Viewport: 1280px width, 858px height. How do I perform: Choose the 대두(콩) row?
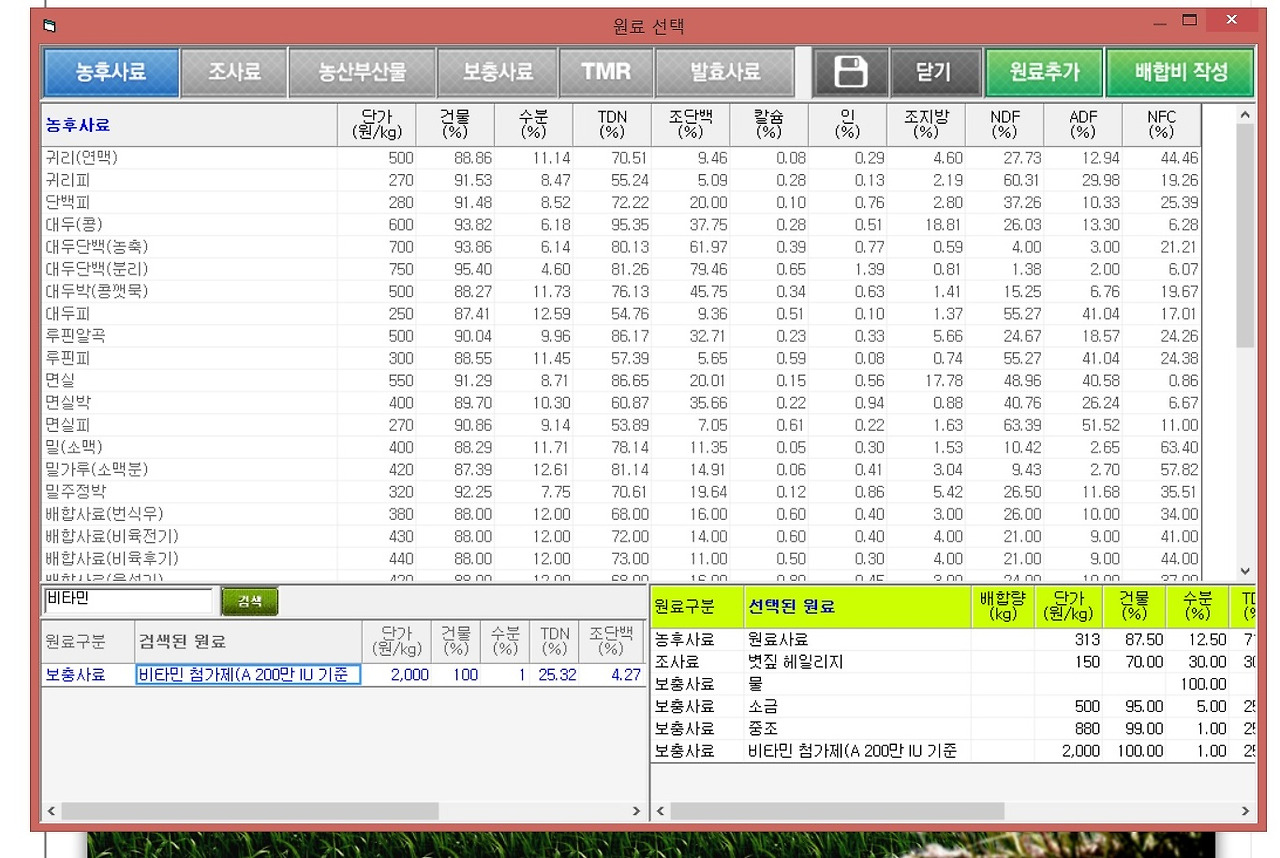pos(620,225)
